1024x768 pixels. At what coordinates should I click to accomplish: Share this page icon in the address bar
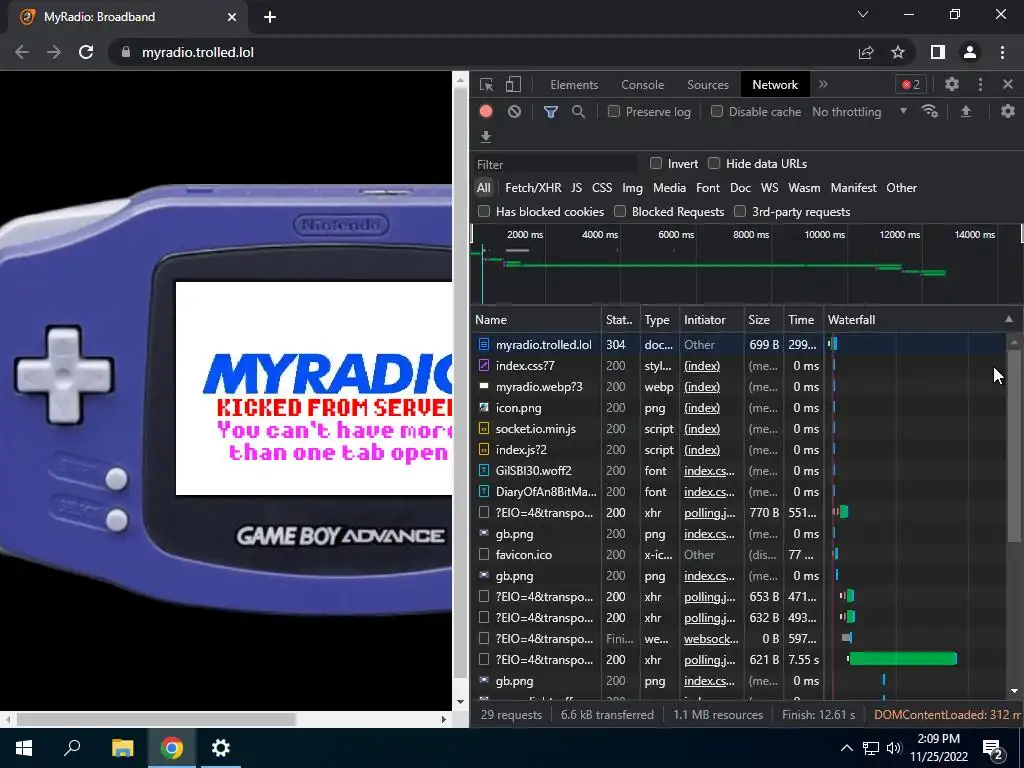click(x=866, y=52)
